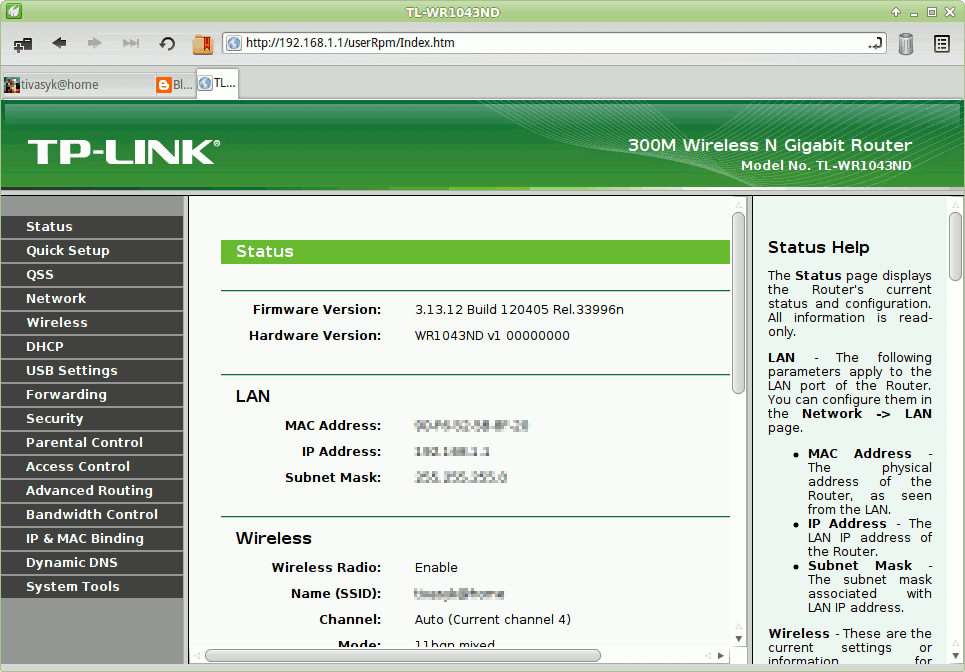Expand the Forwarding menu section
The width and height of the screenshot is (965, 672).
coord(92,394)
